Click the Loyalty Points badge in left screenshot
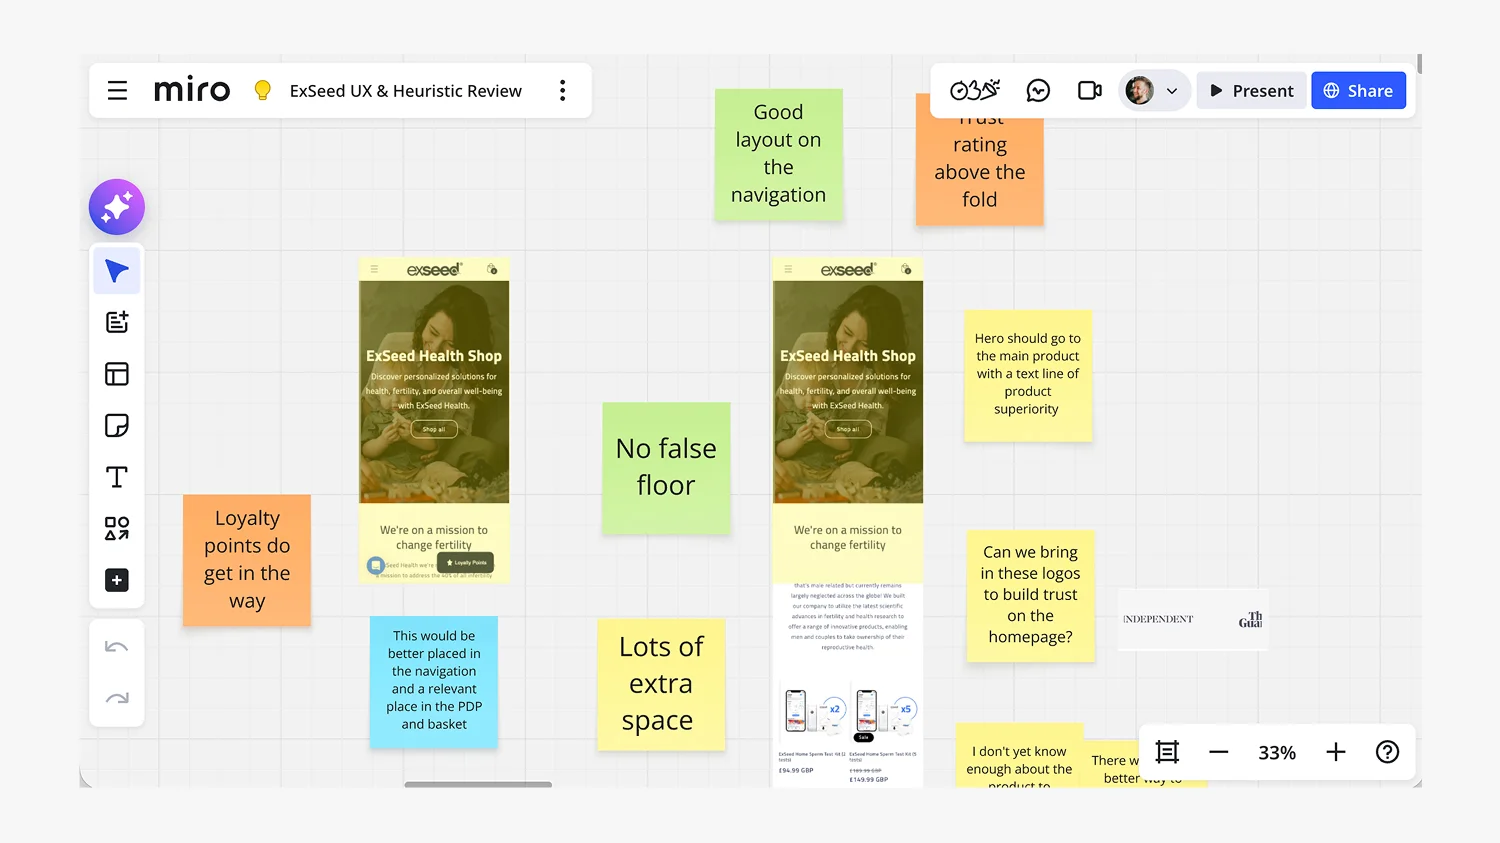The height and width of the screenshot is (843, 1500). point(466,563)
